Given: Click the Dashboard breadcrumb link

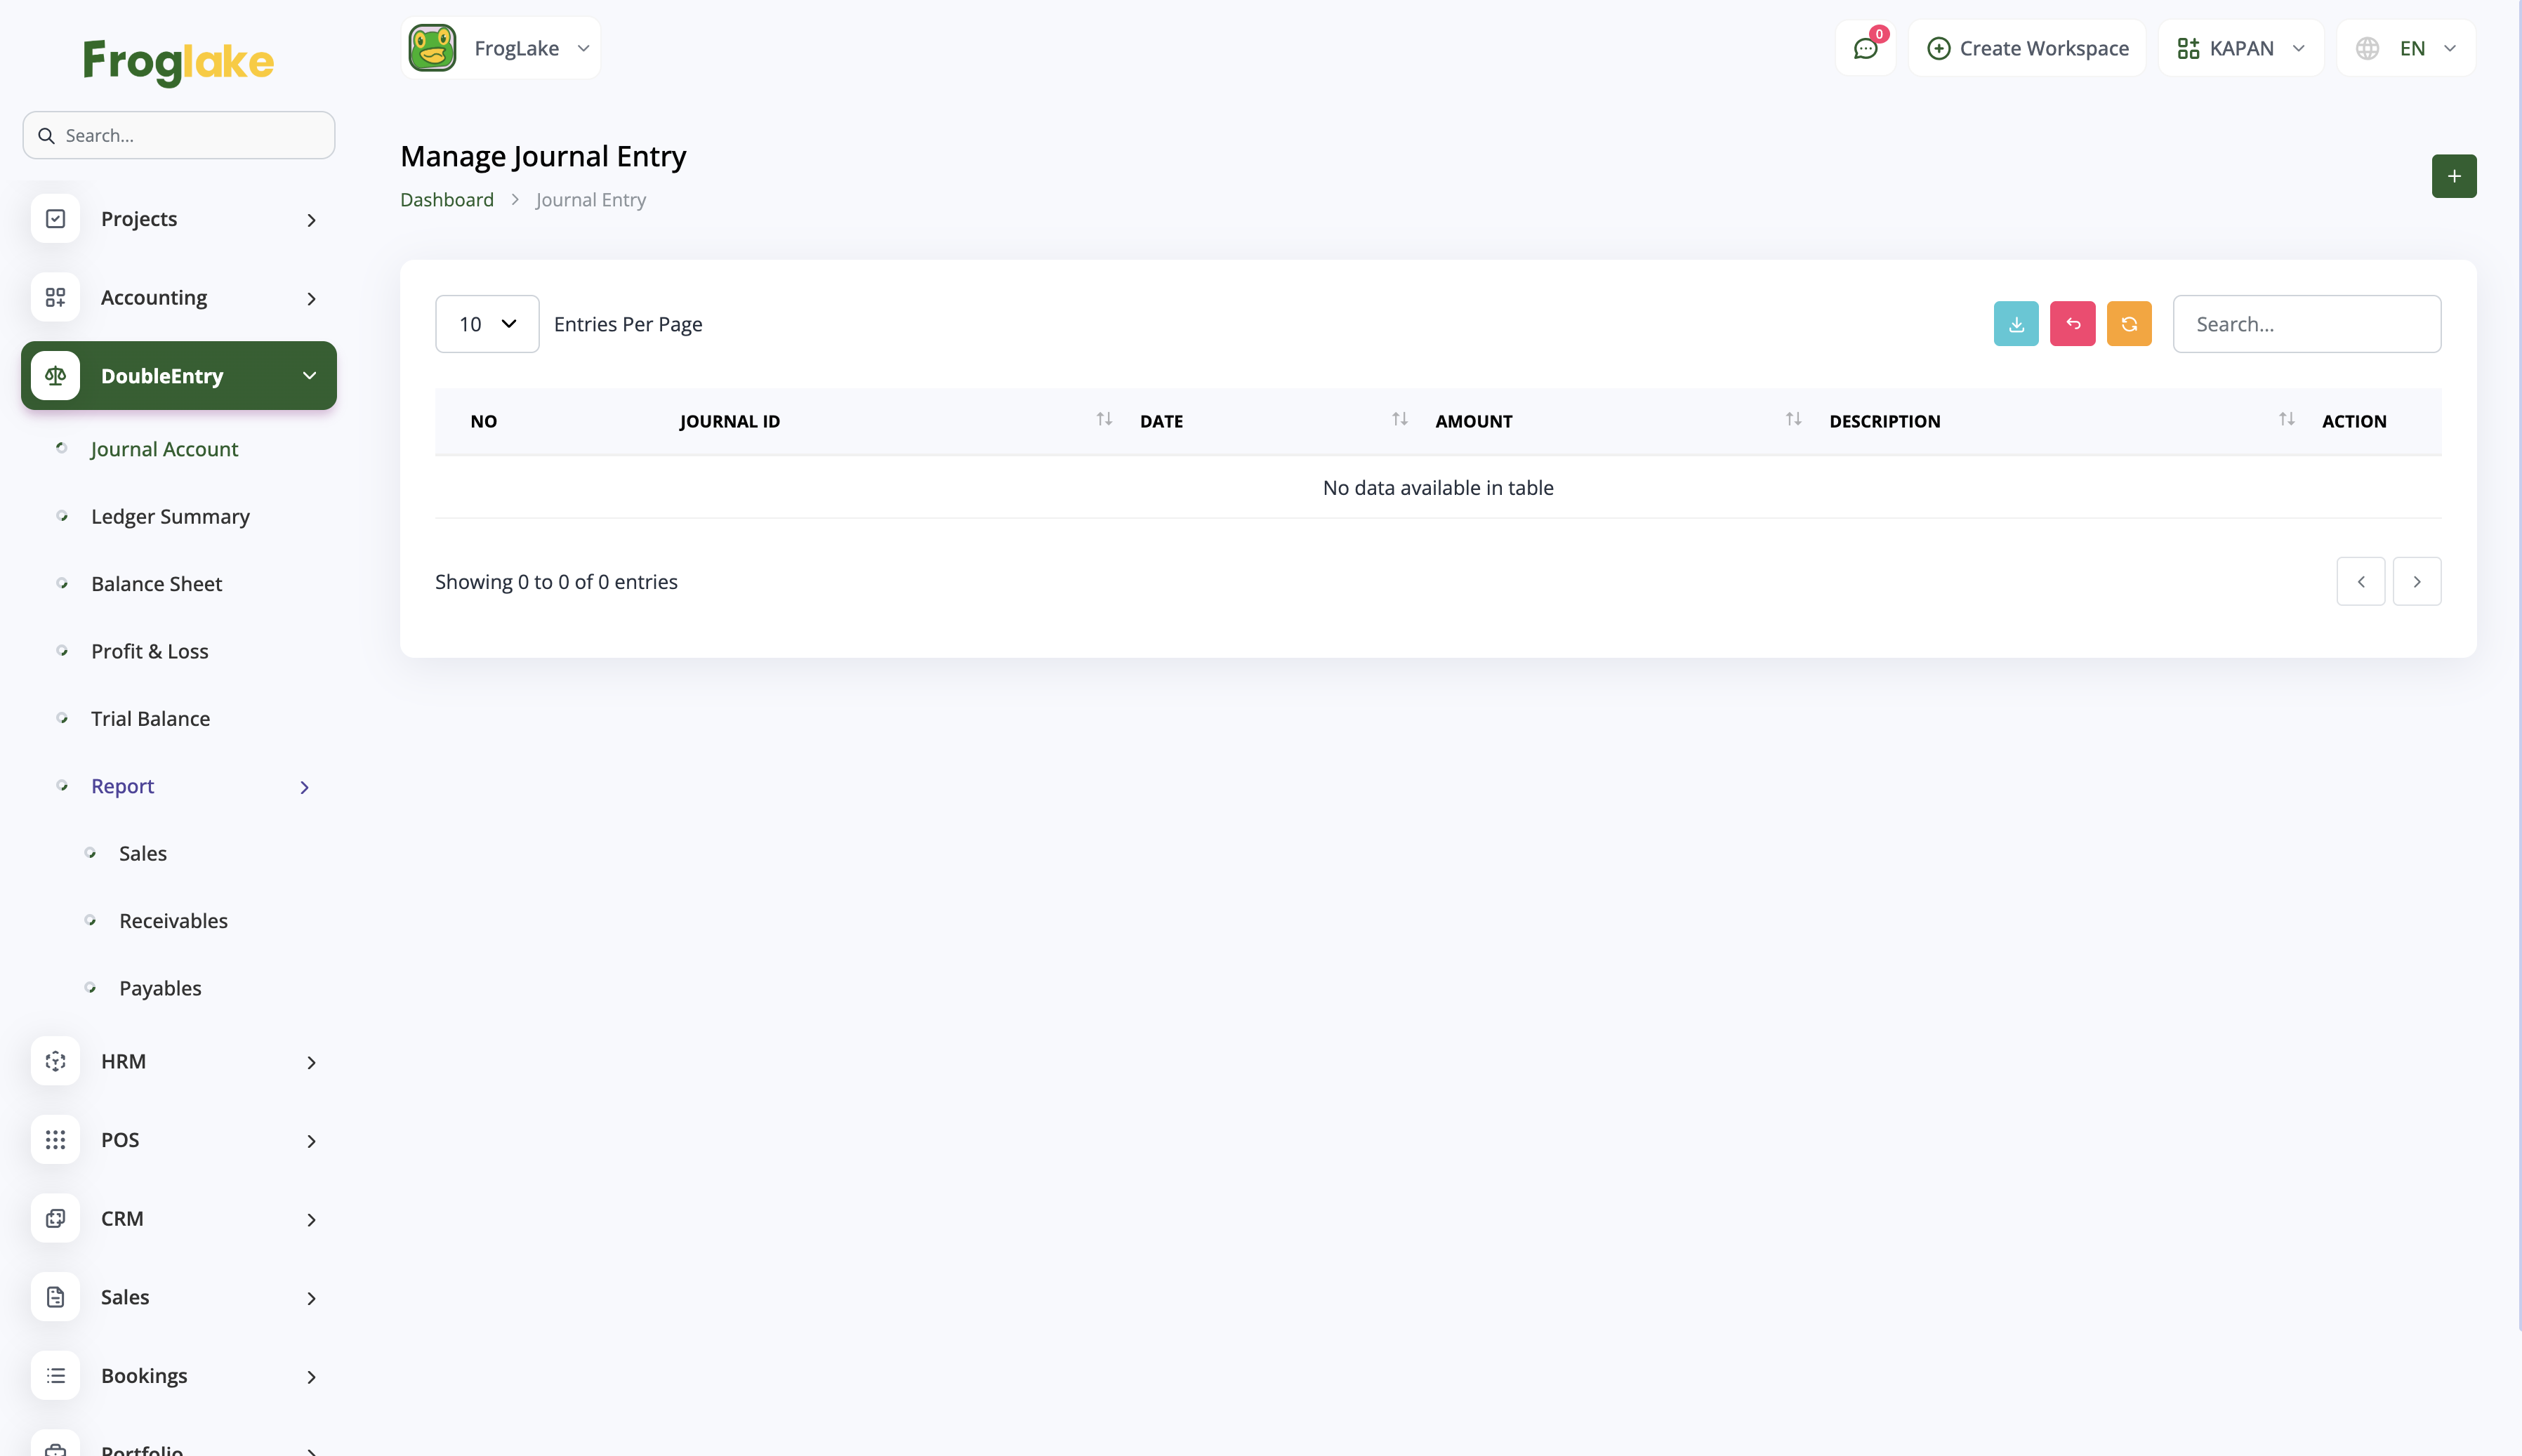Looking at the screenshot, I should pos(447,200).
